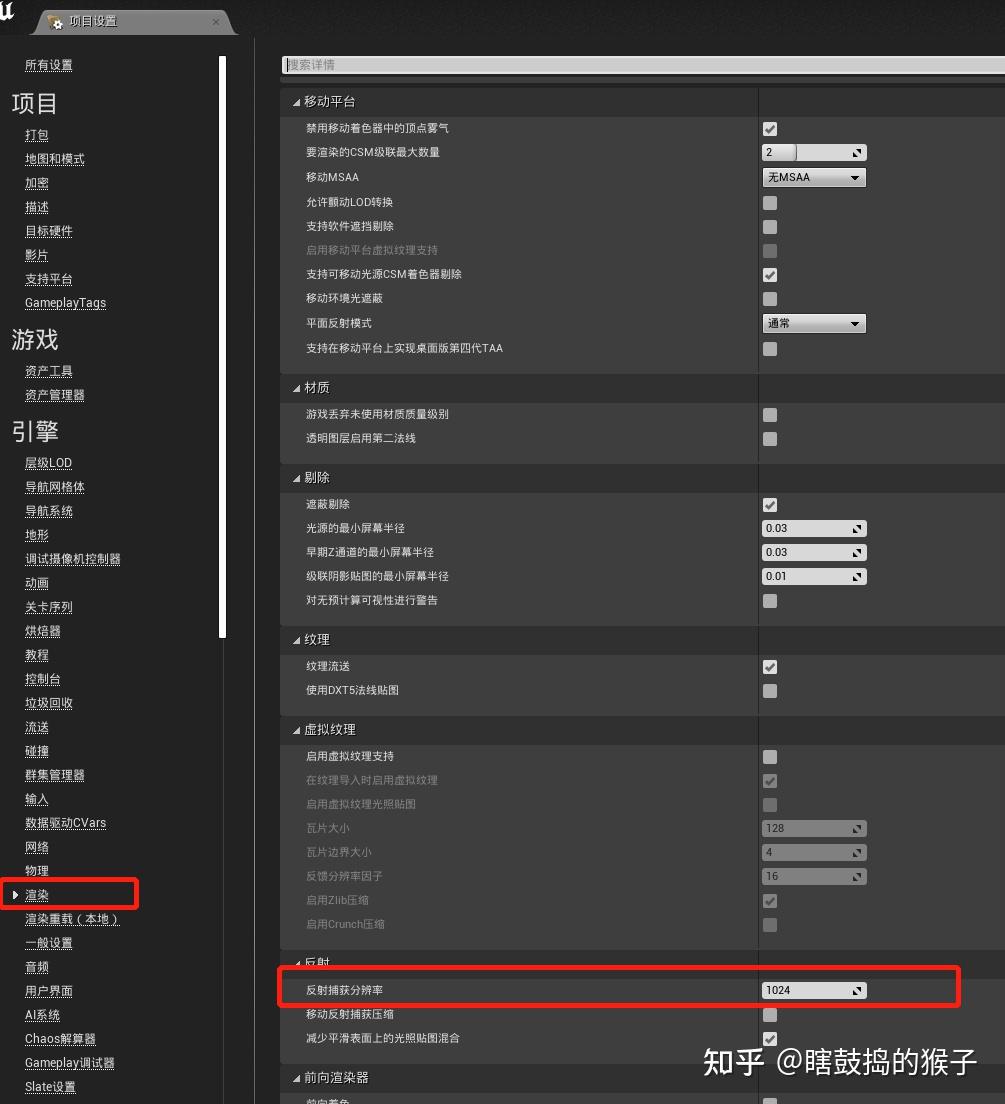The image size is (1005, 1104).
Task: Open the 移动MSAA dropdown
Action: pyautogui.click(x=814, y=177)
